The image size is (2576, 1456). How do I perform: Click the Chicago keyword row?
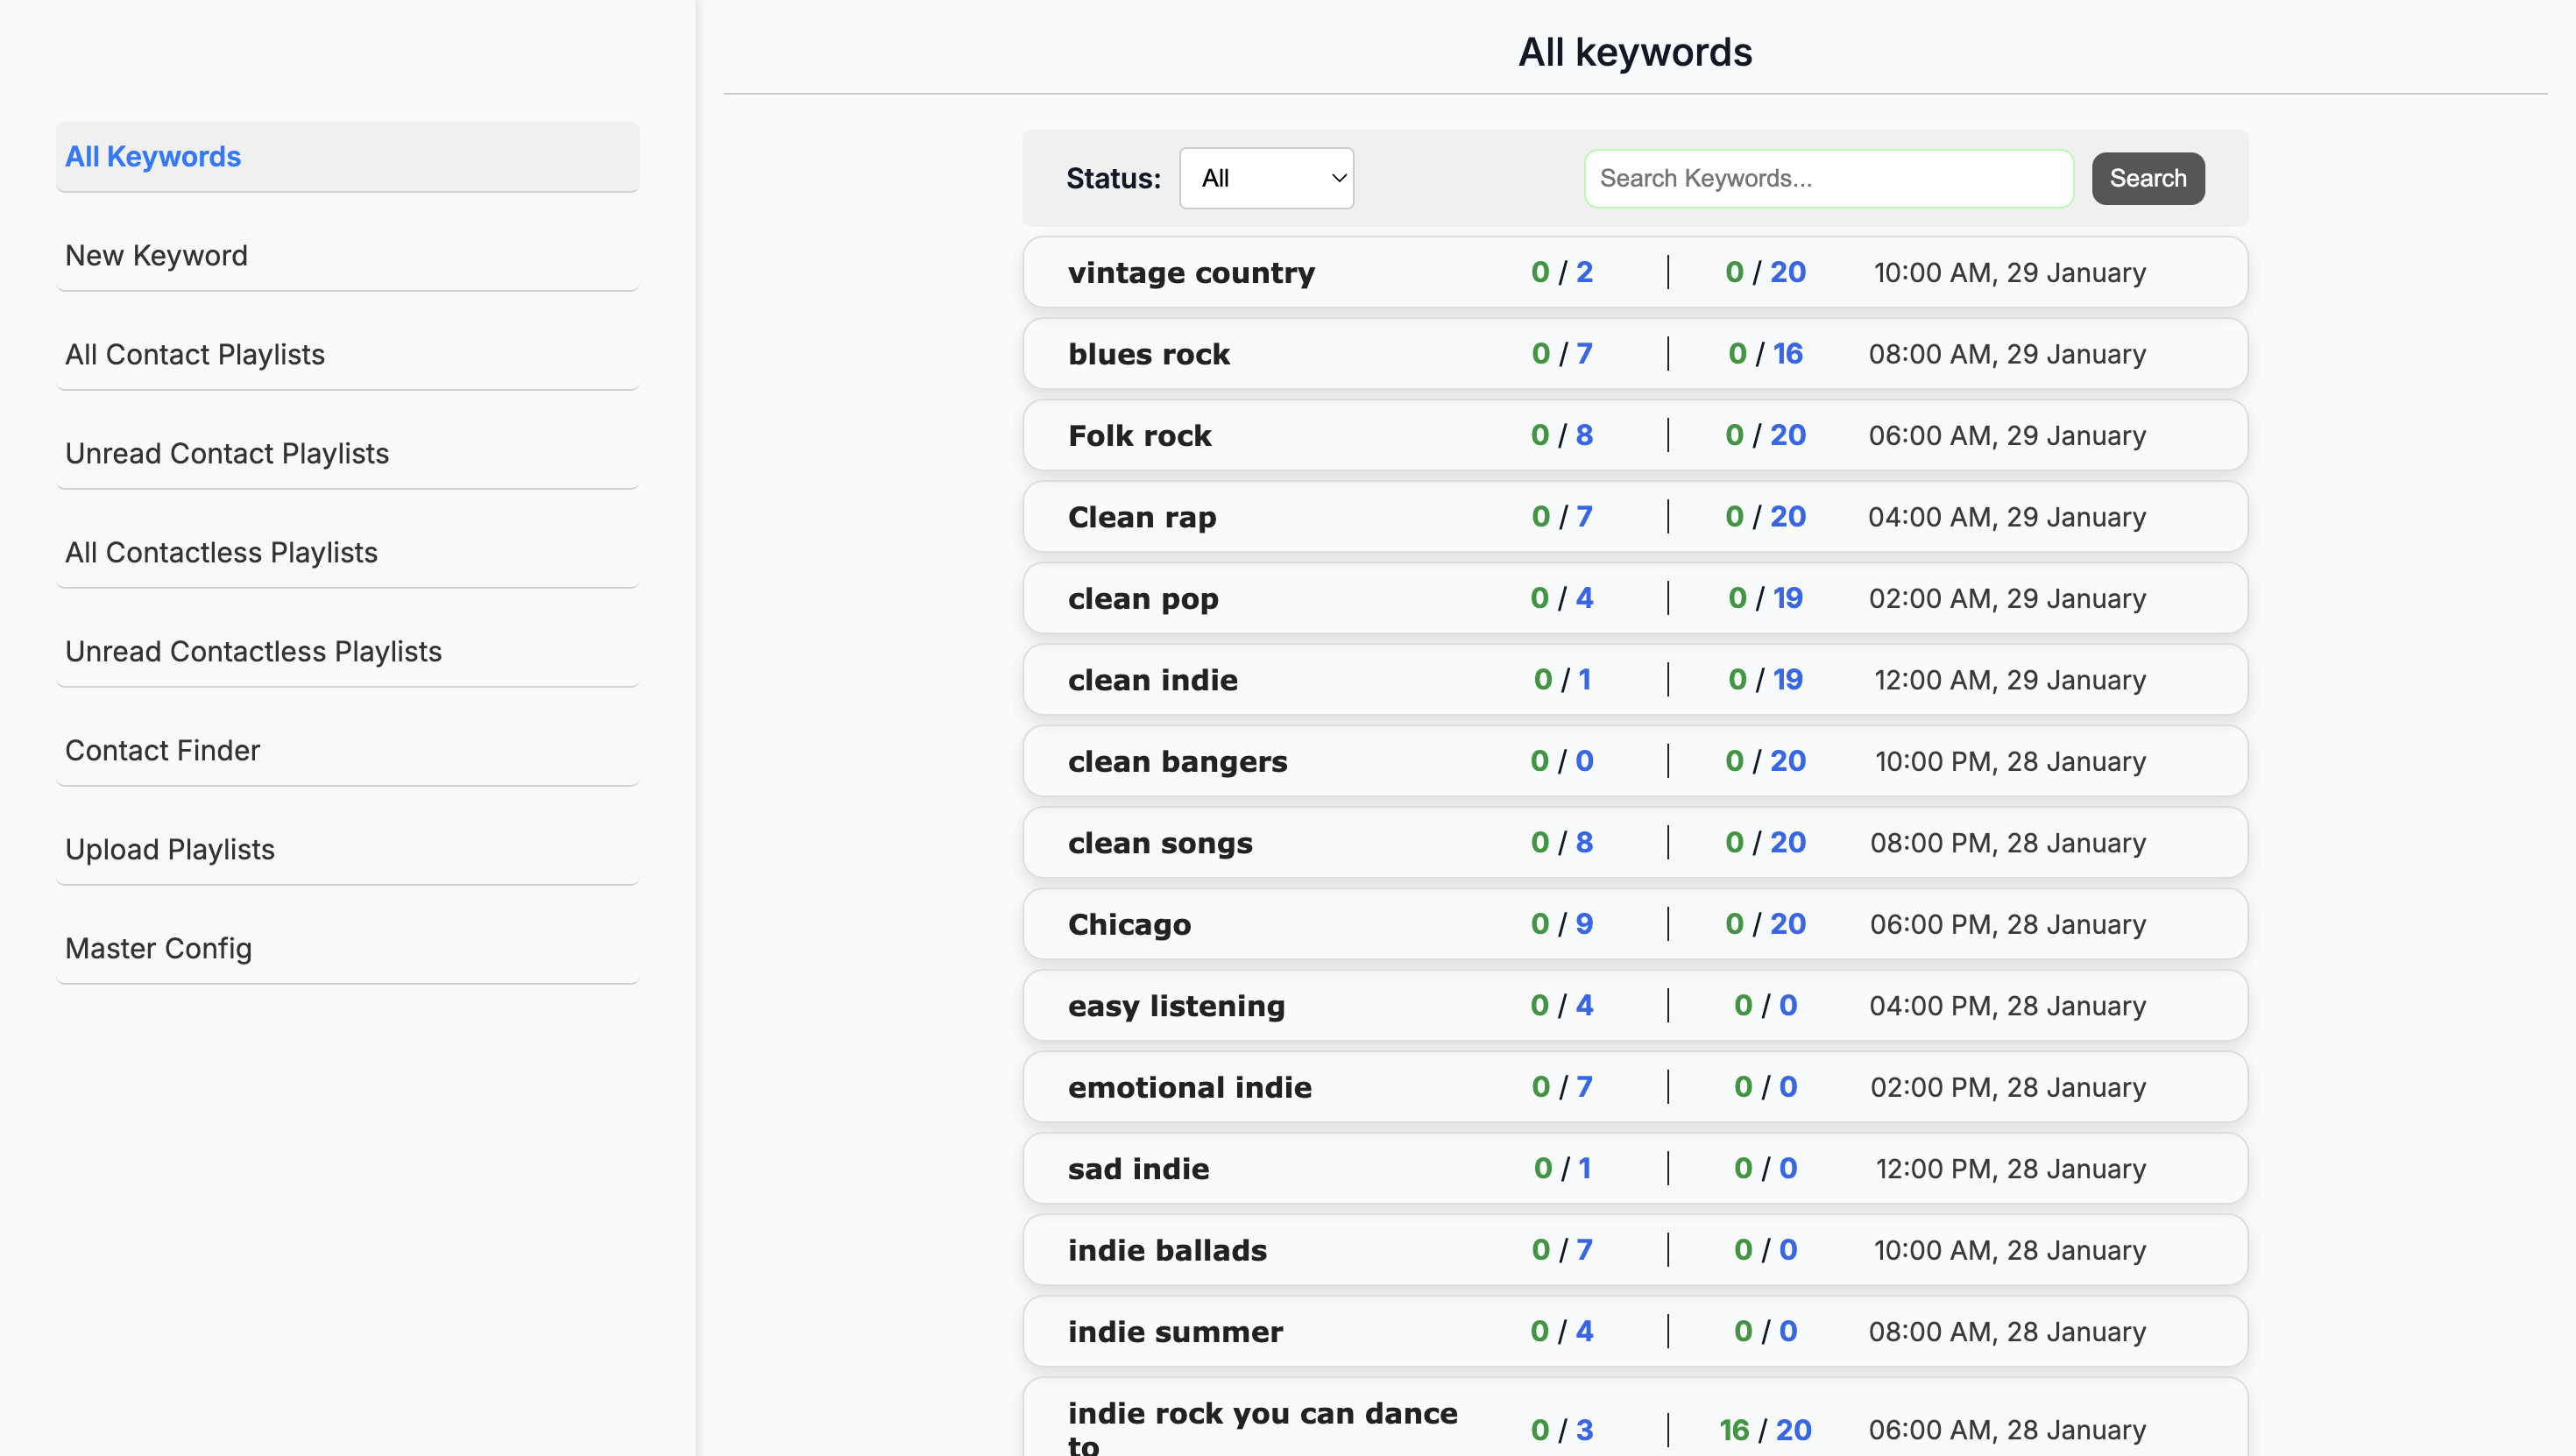1635,924
